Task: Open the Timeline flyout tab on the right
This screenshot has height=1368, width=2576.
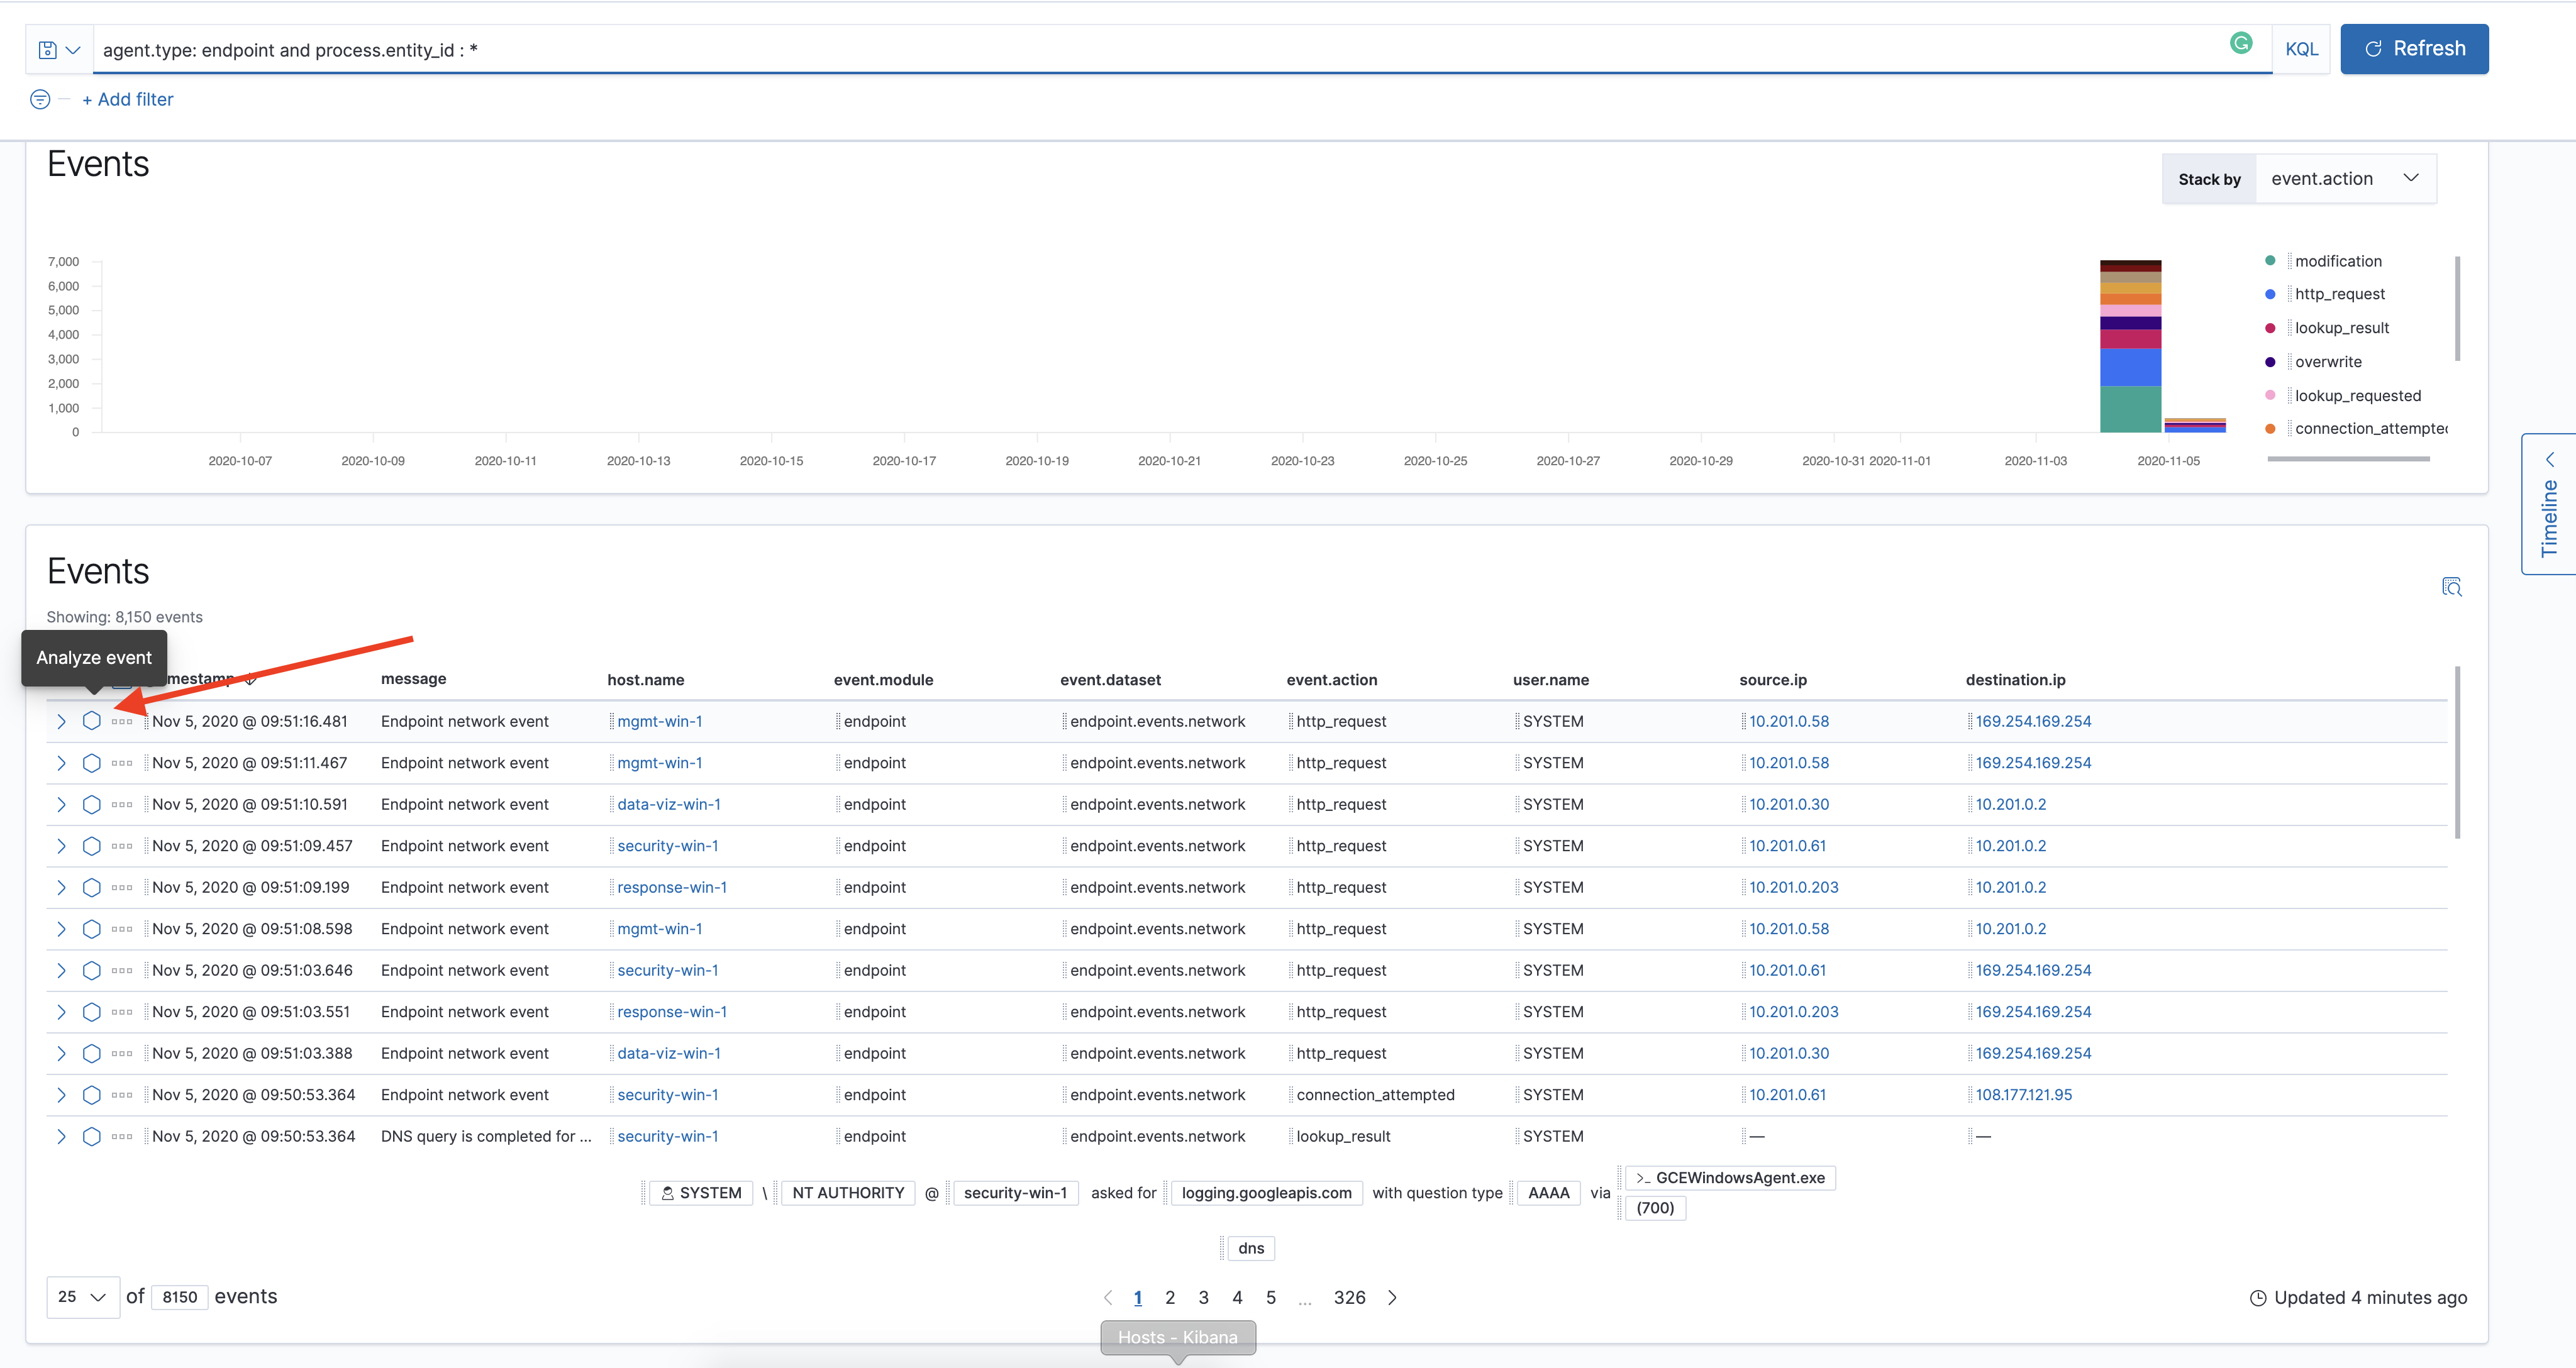Action: point(2550,505)
